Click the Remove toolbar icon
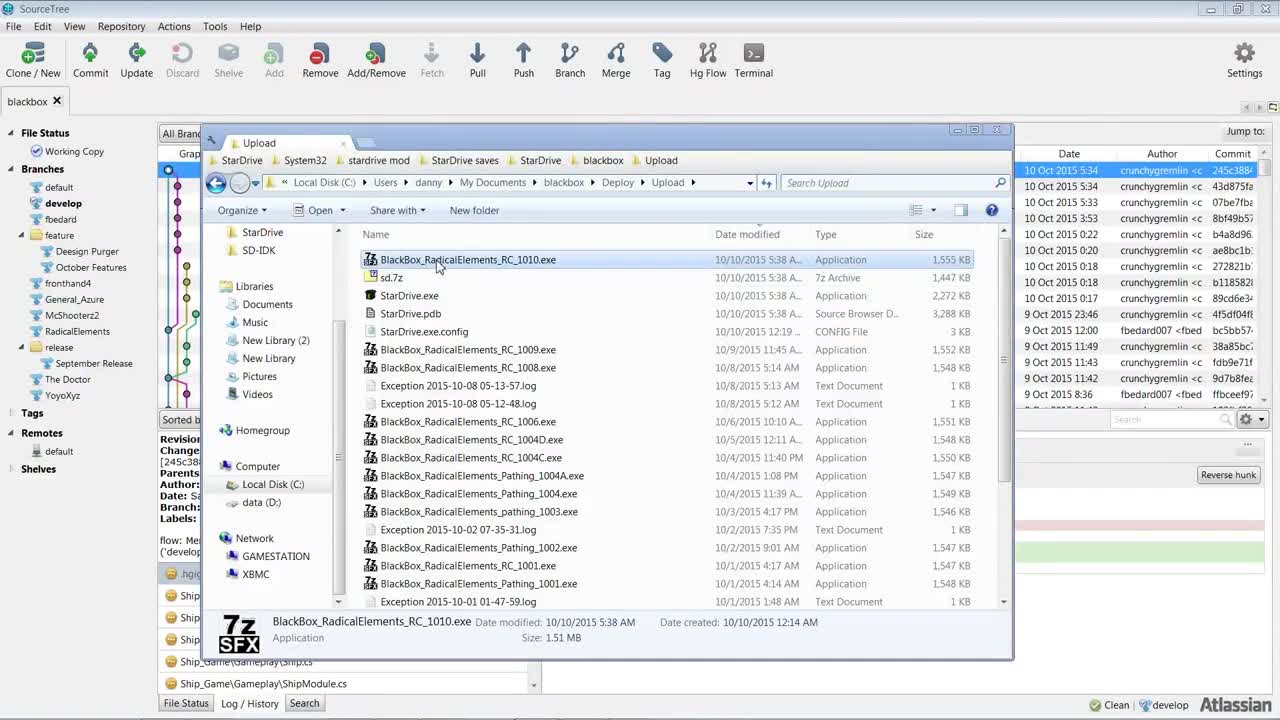 [320, 60]
